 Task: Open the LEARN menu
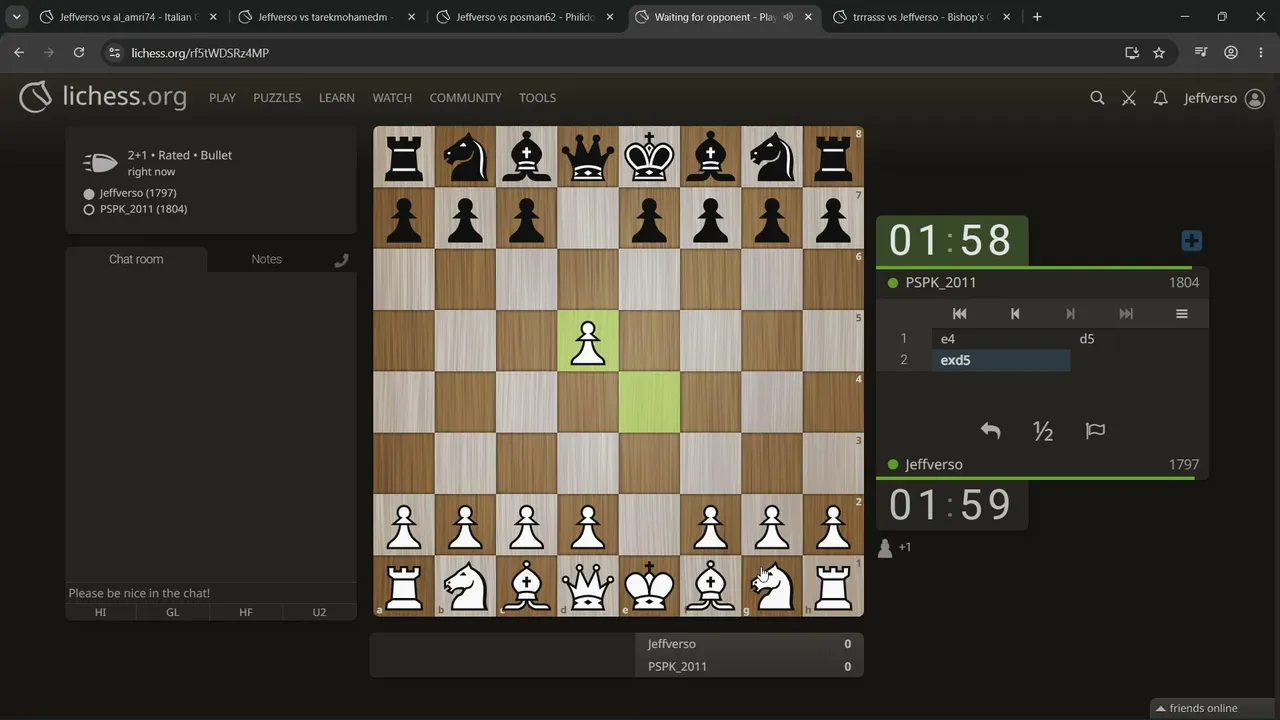tap(337, 98)
